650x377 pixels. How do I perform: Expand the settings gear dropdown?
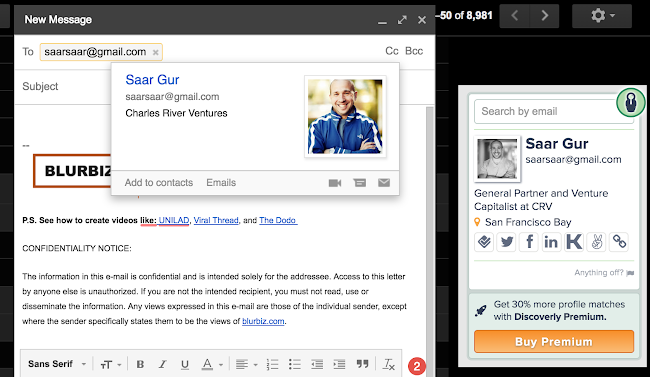602,16
